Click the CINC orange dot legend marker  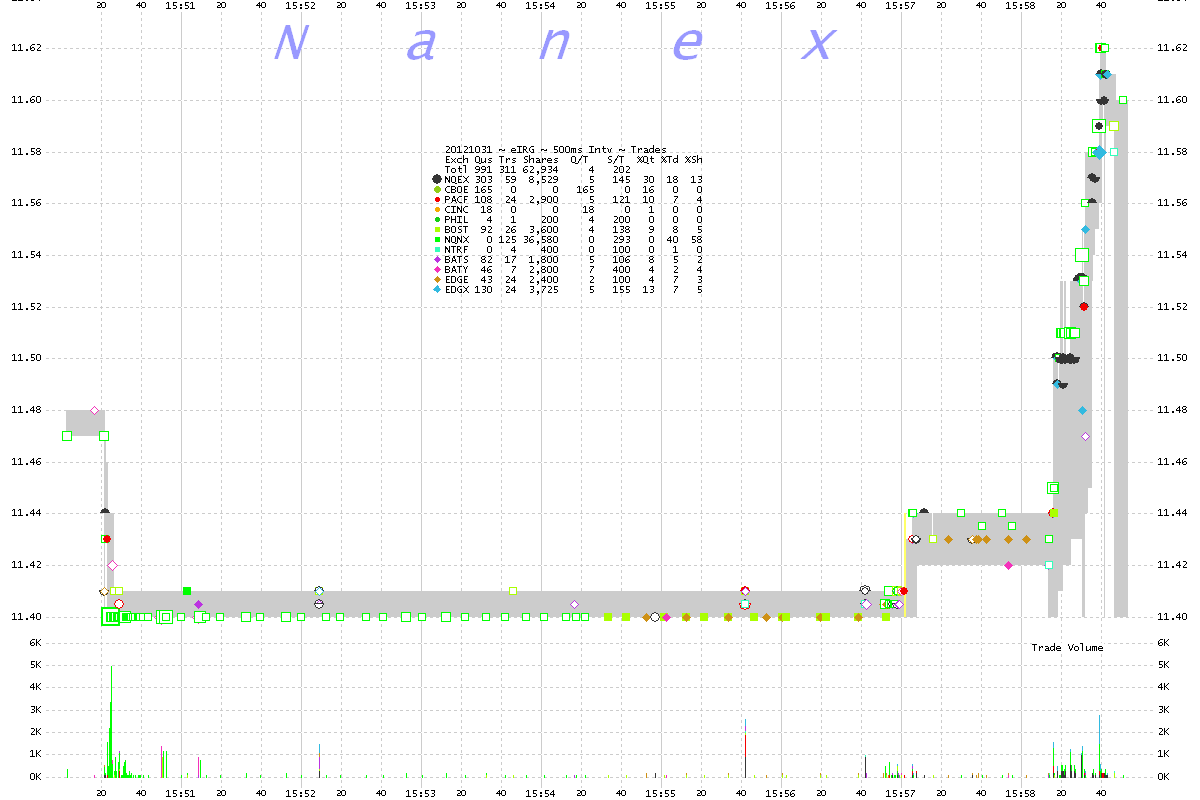click(437, 209)
